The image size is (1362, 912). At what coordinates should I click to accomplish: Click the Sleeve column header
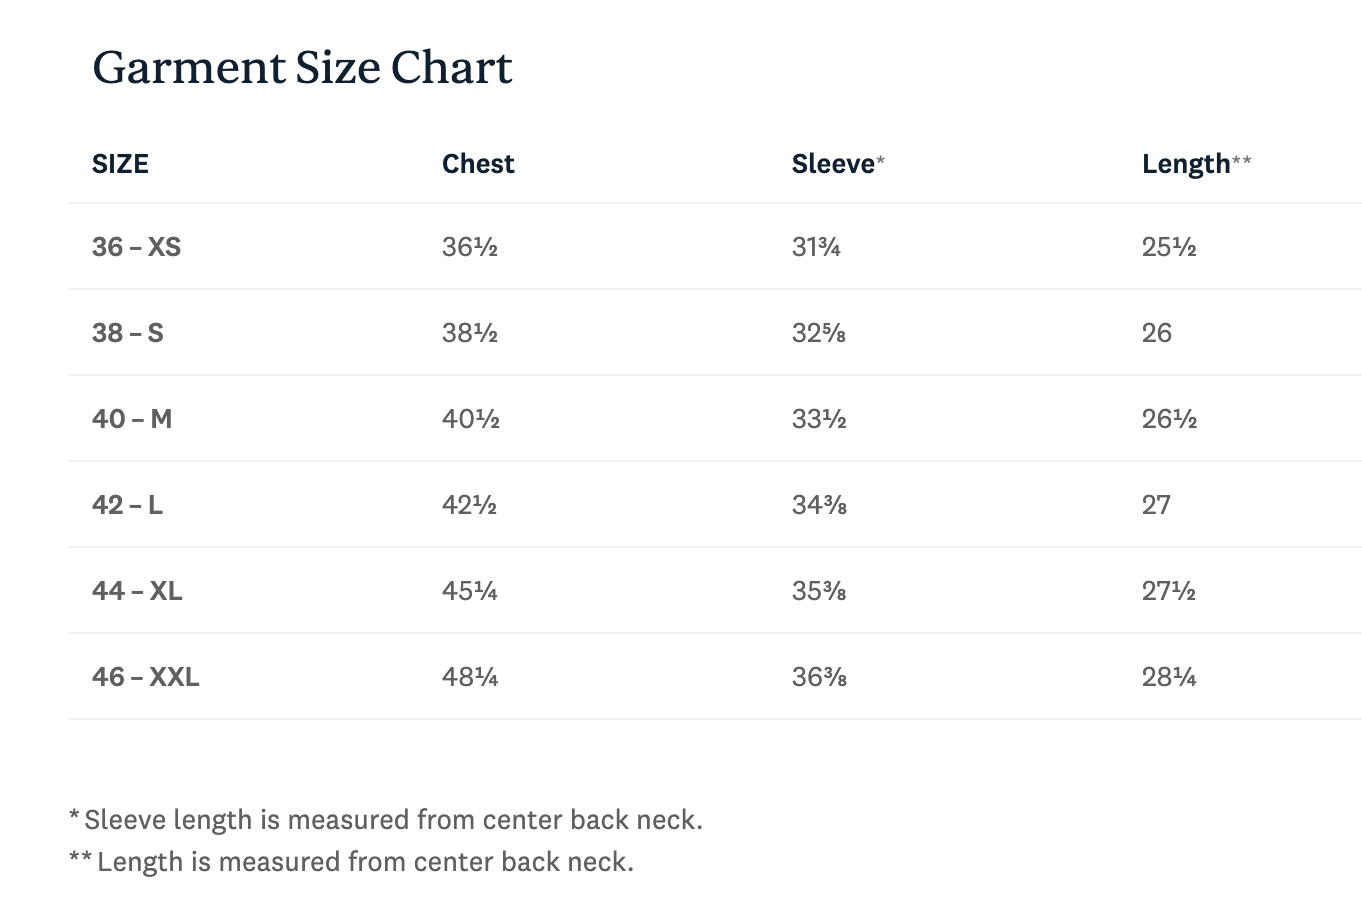838,164
